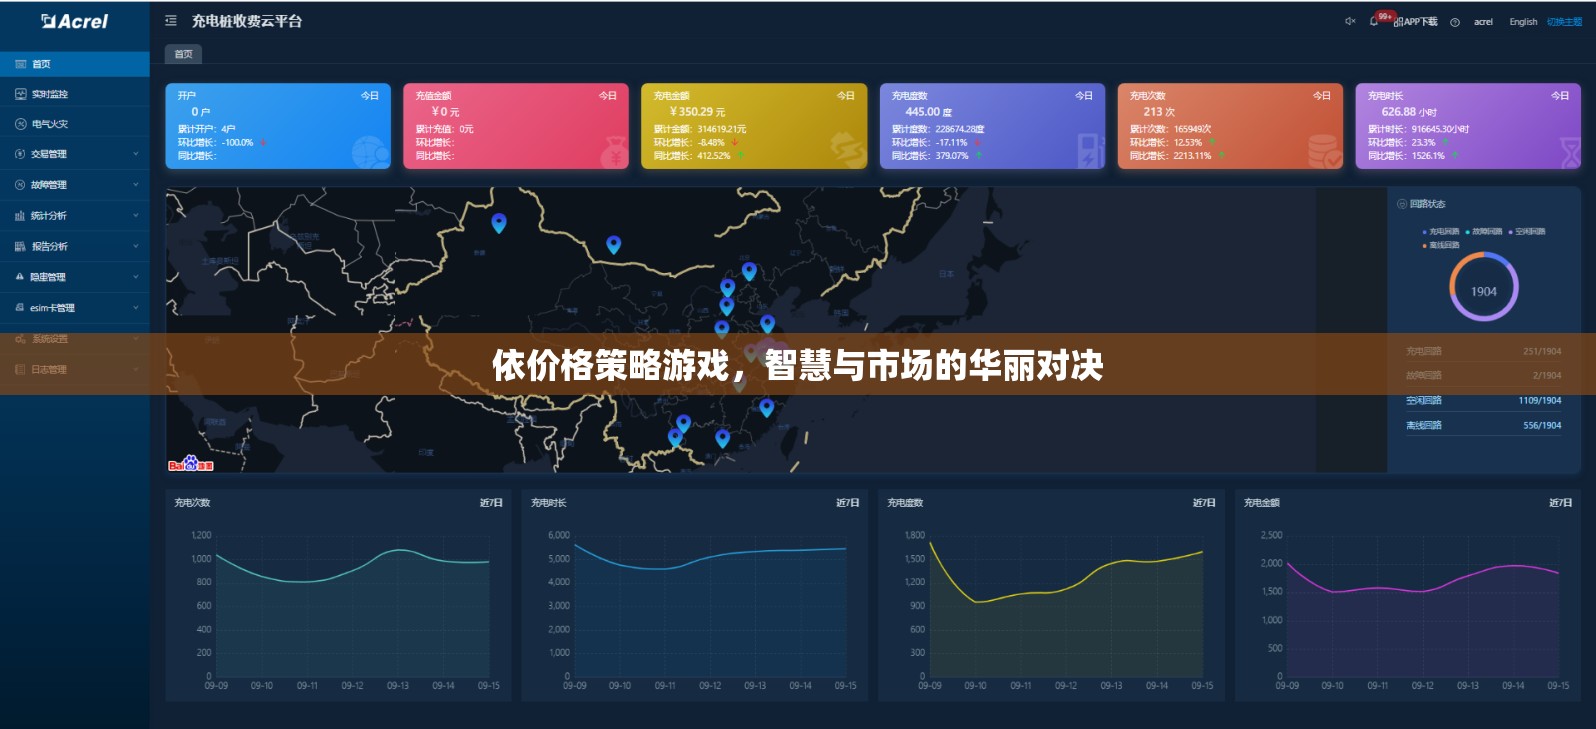Click the hourglass icon on the purple 充电时长 card
This screenshot has width=1596, height=729.
tap(1570, 152)
